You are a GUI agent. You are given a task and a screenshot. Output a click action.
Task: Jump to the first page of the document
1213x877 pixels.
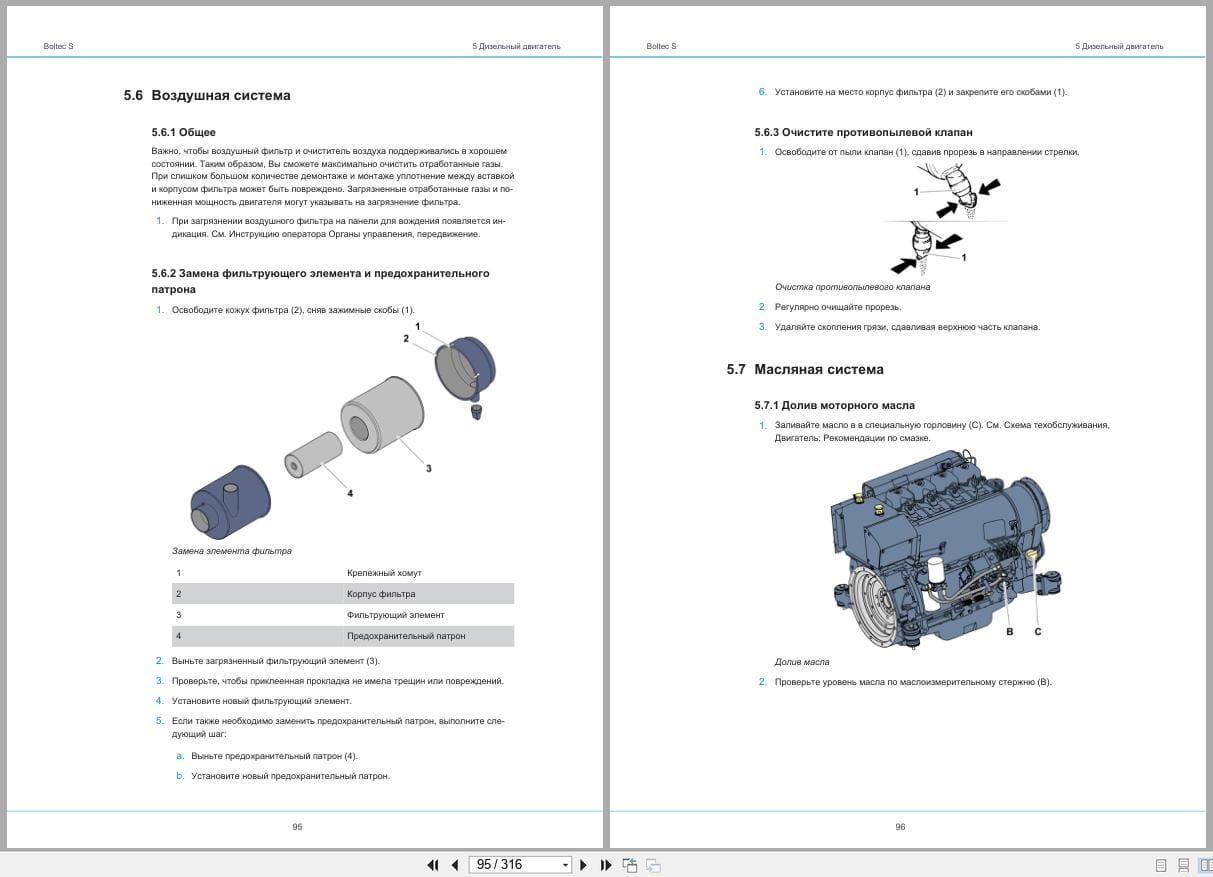pyautogui.click(x=433, y=864)
